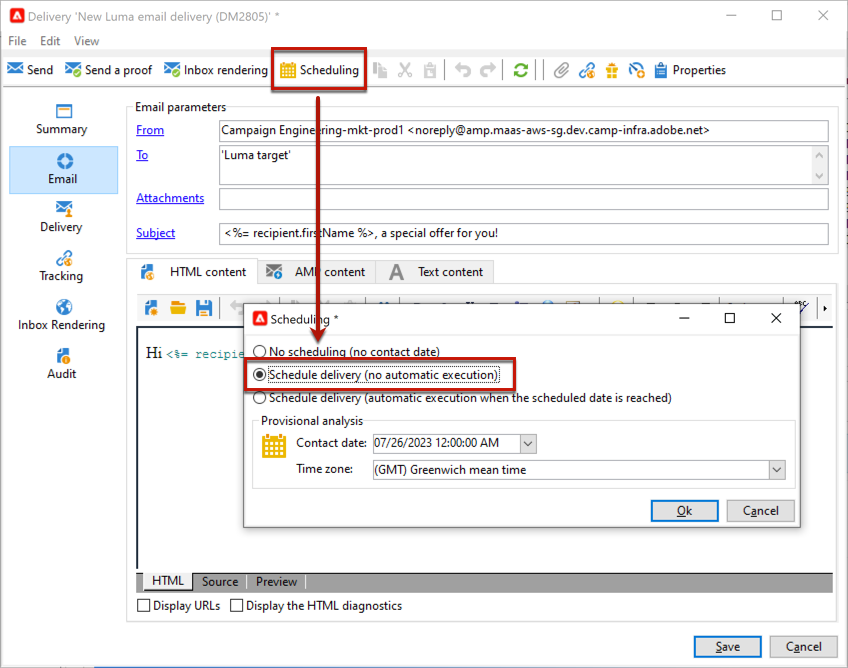The image size is (848, 668).
Task: Select the HTML bottom editor tab
Action: (167, 581)
